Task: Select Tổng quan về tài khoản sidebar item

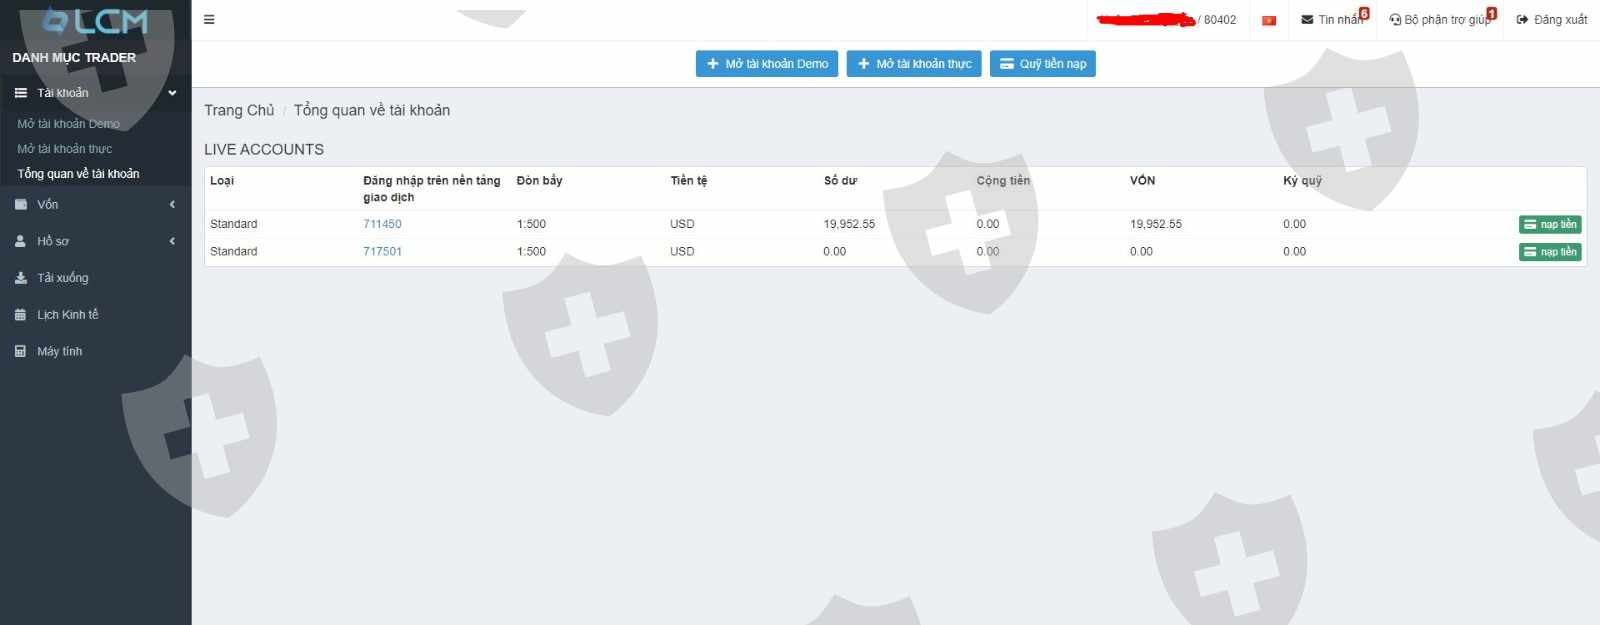Action: (x=78, y=174)
